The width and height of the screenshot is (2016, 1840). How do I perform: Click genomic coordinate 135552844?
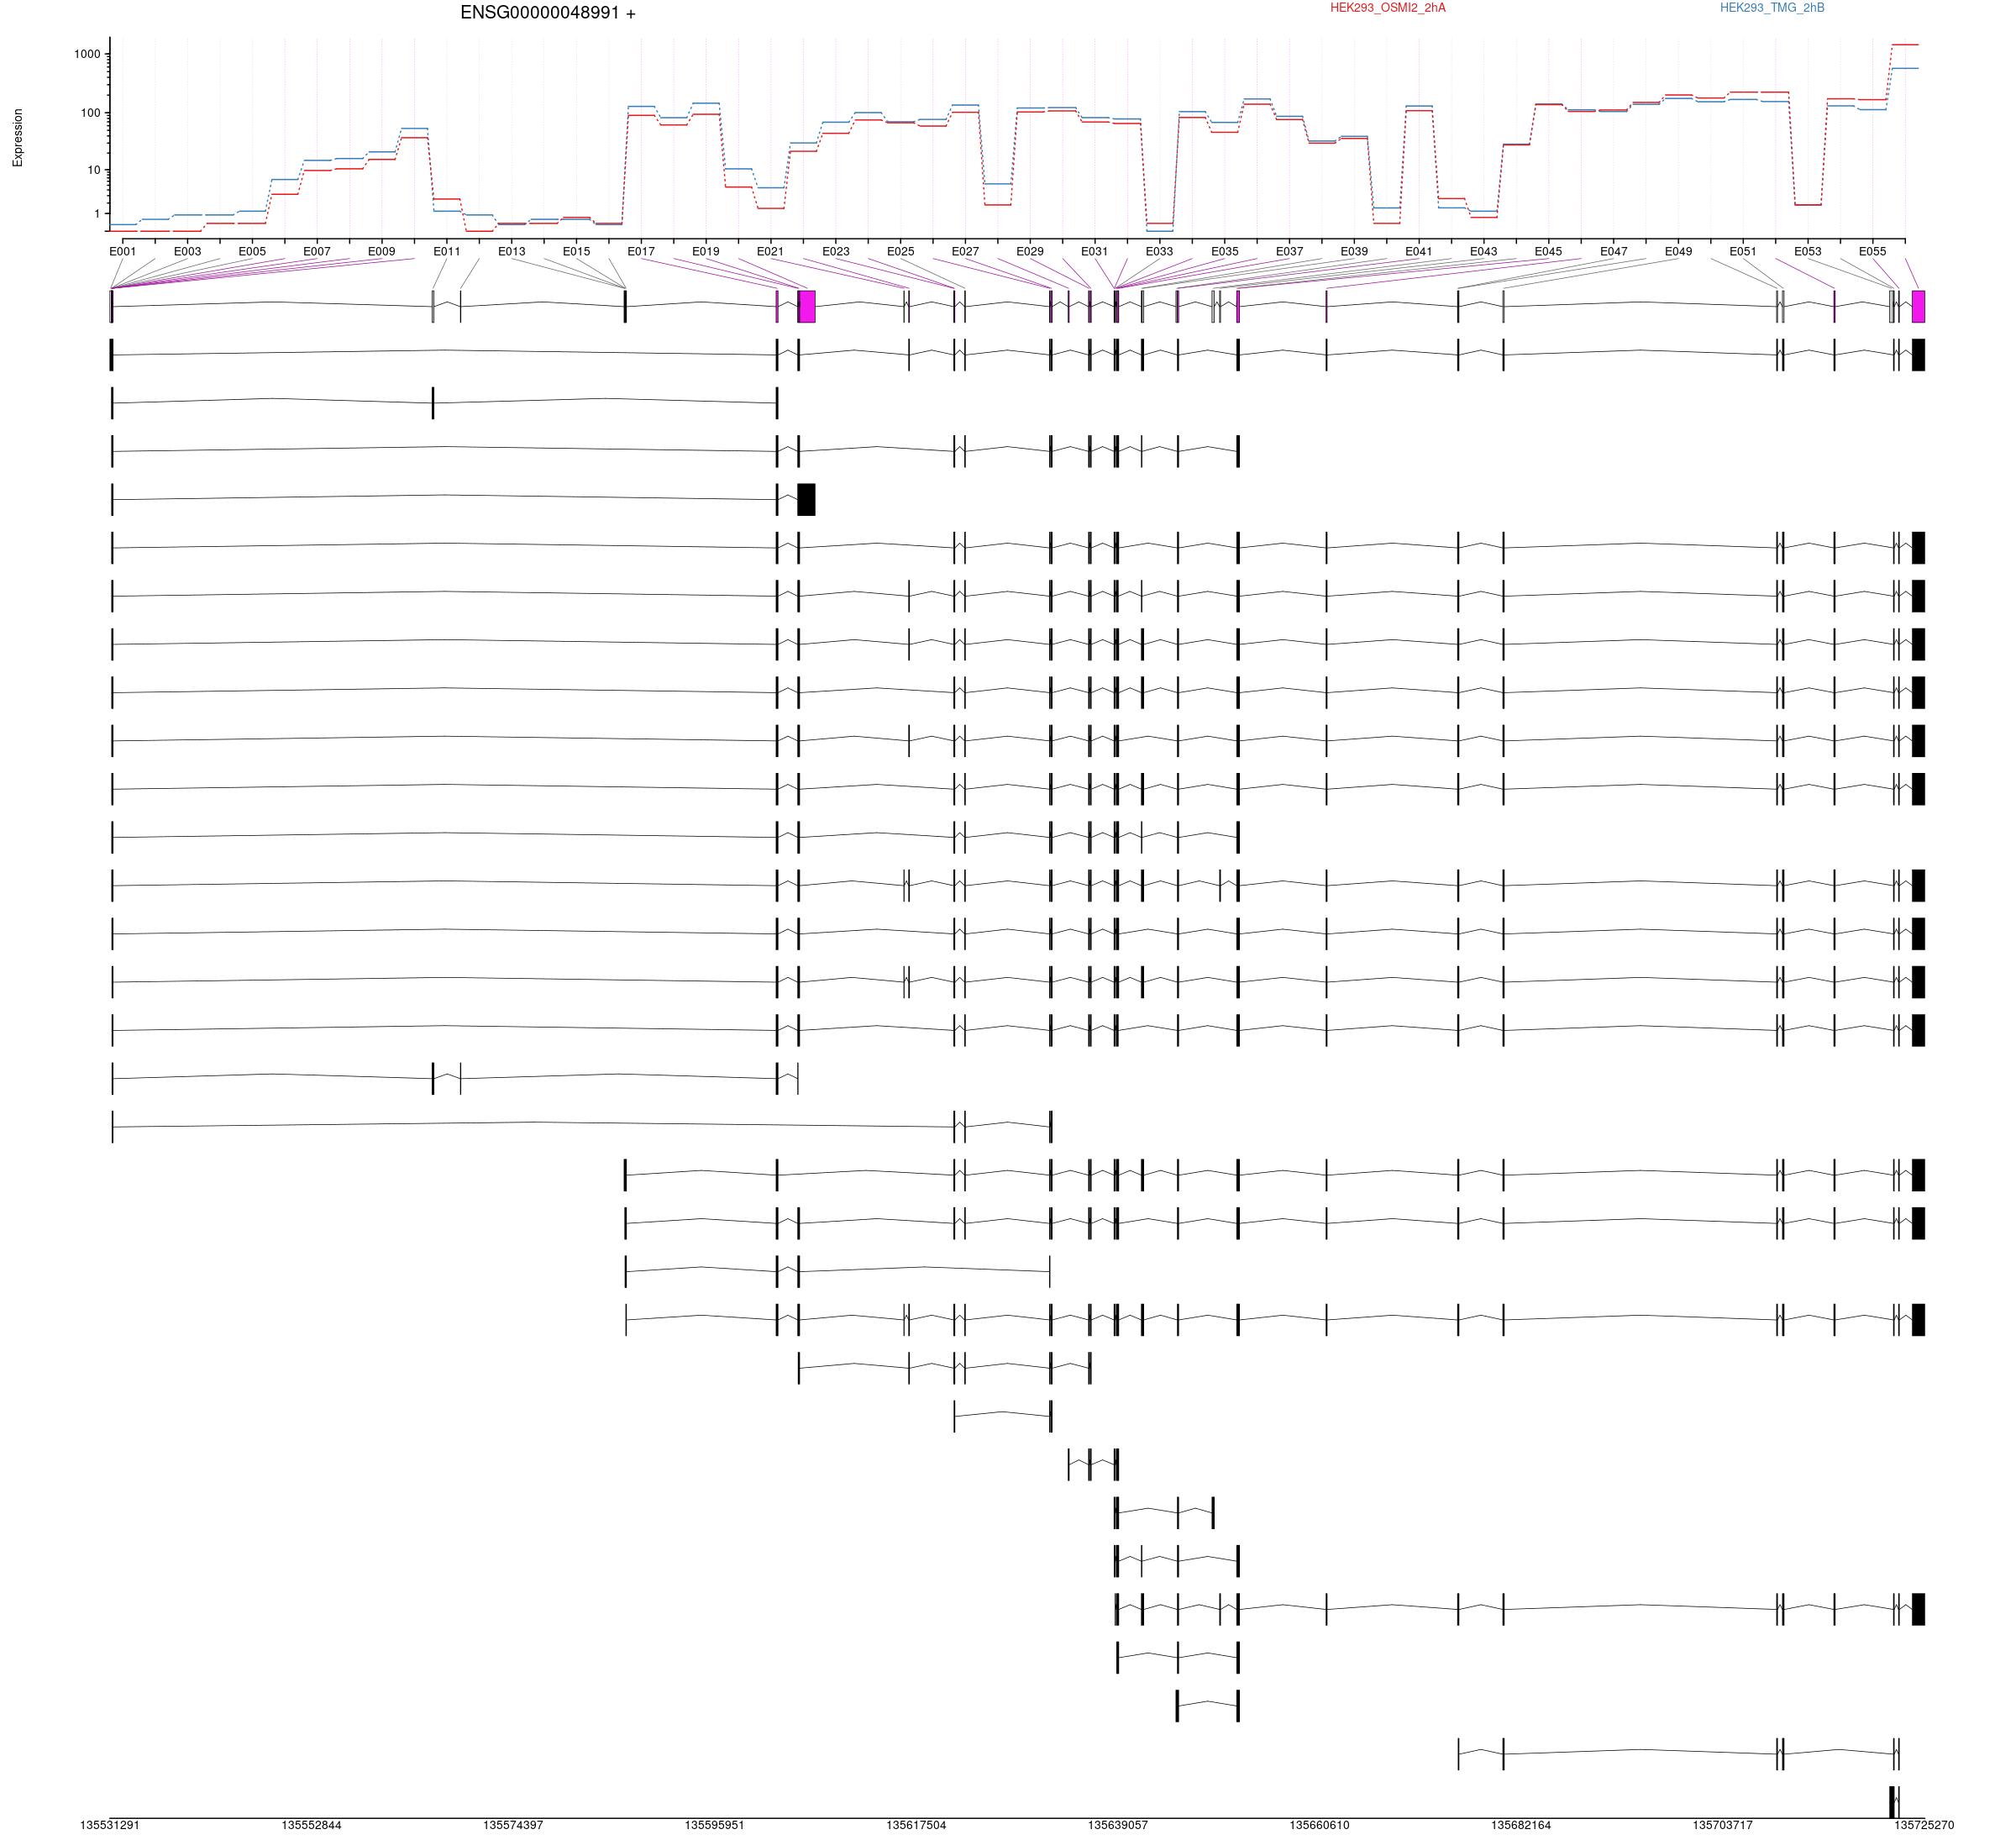point(311,1825)
